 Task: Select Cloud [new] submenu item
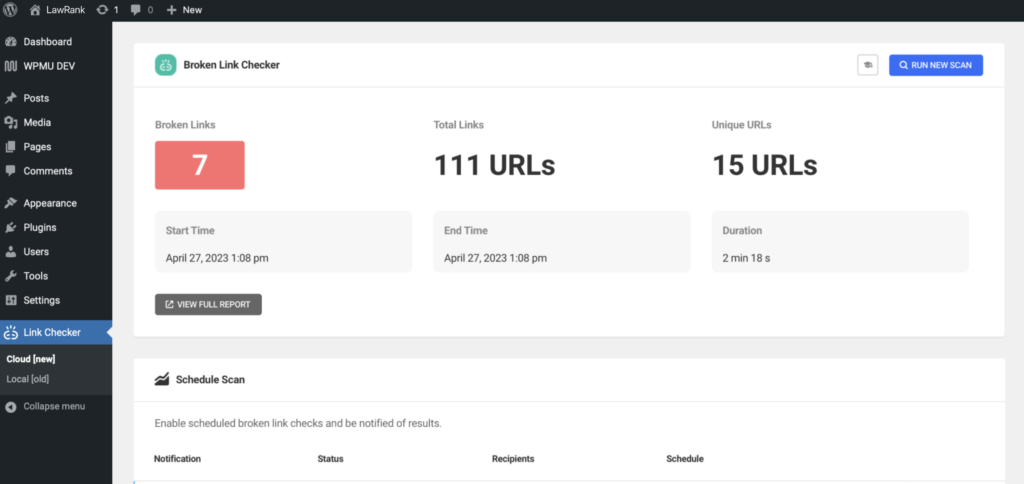[31, 359]
